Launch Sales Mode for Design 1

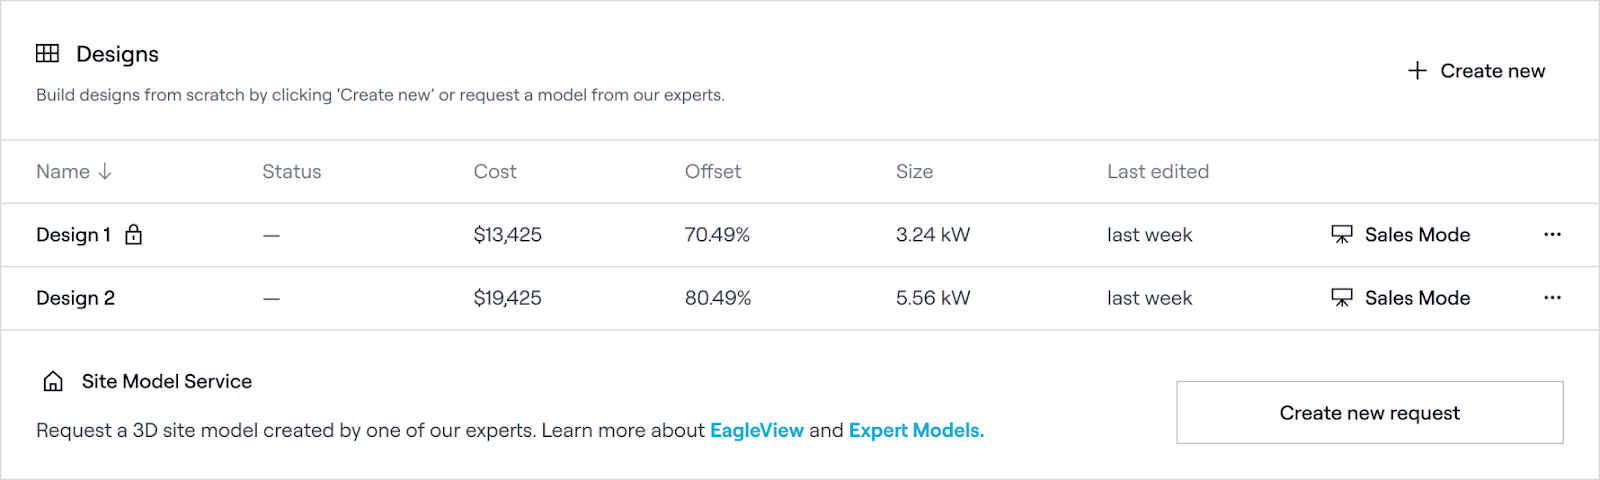1417,235
